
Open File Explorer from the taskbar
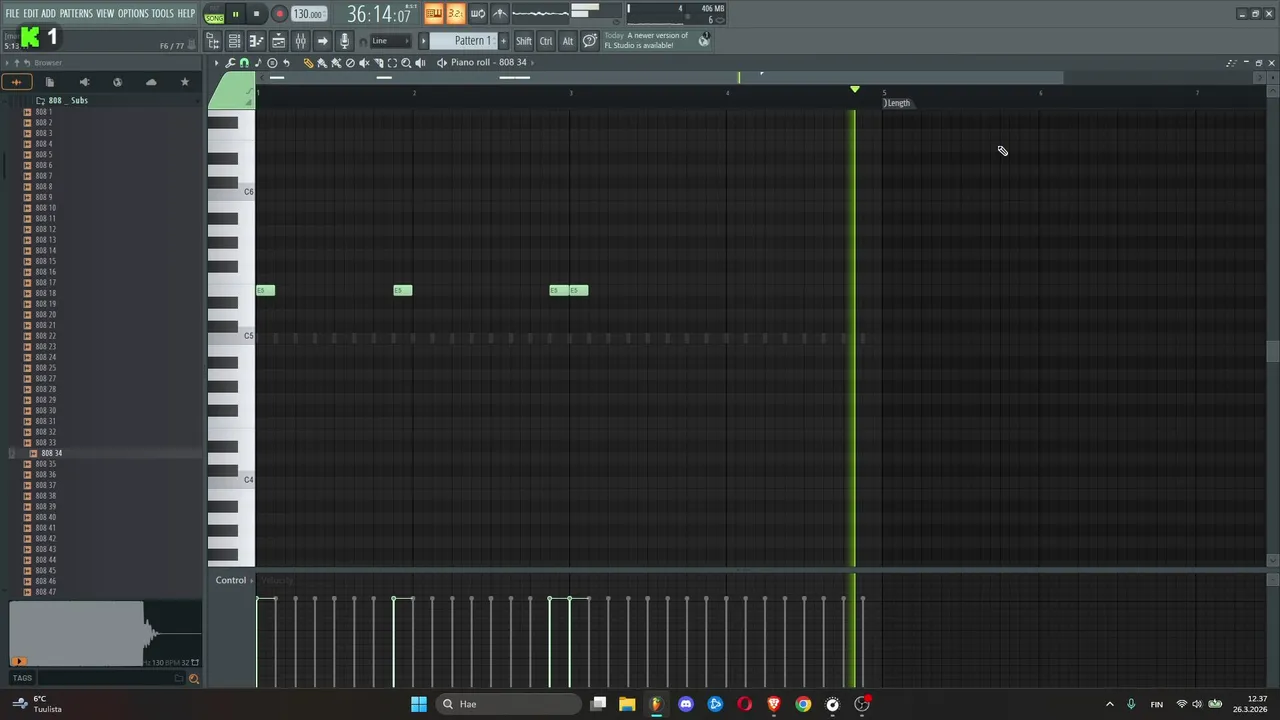click(x=627, y=704)
